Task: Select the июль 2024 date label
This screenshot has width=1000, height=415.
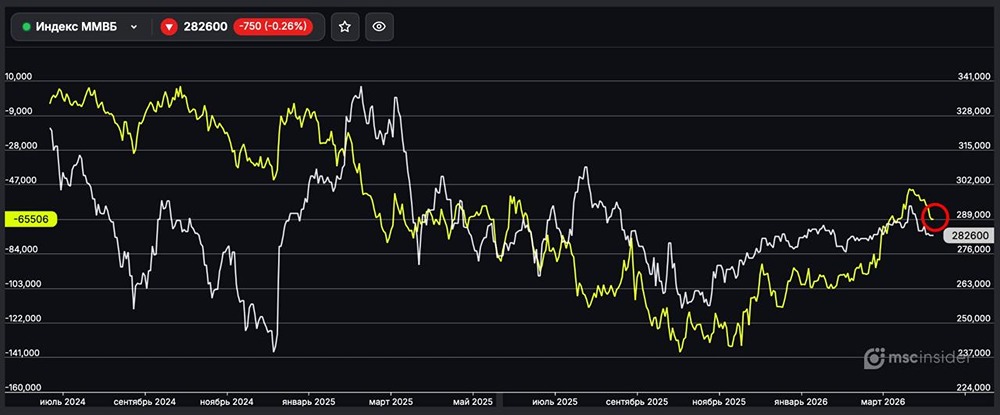Action: click(61, 401)
